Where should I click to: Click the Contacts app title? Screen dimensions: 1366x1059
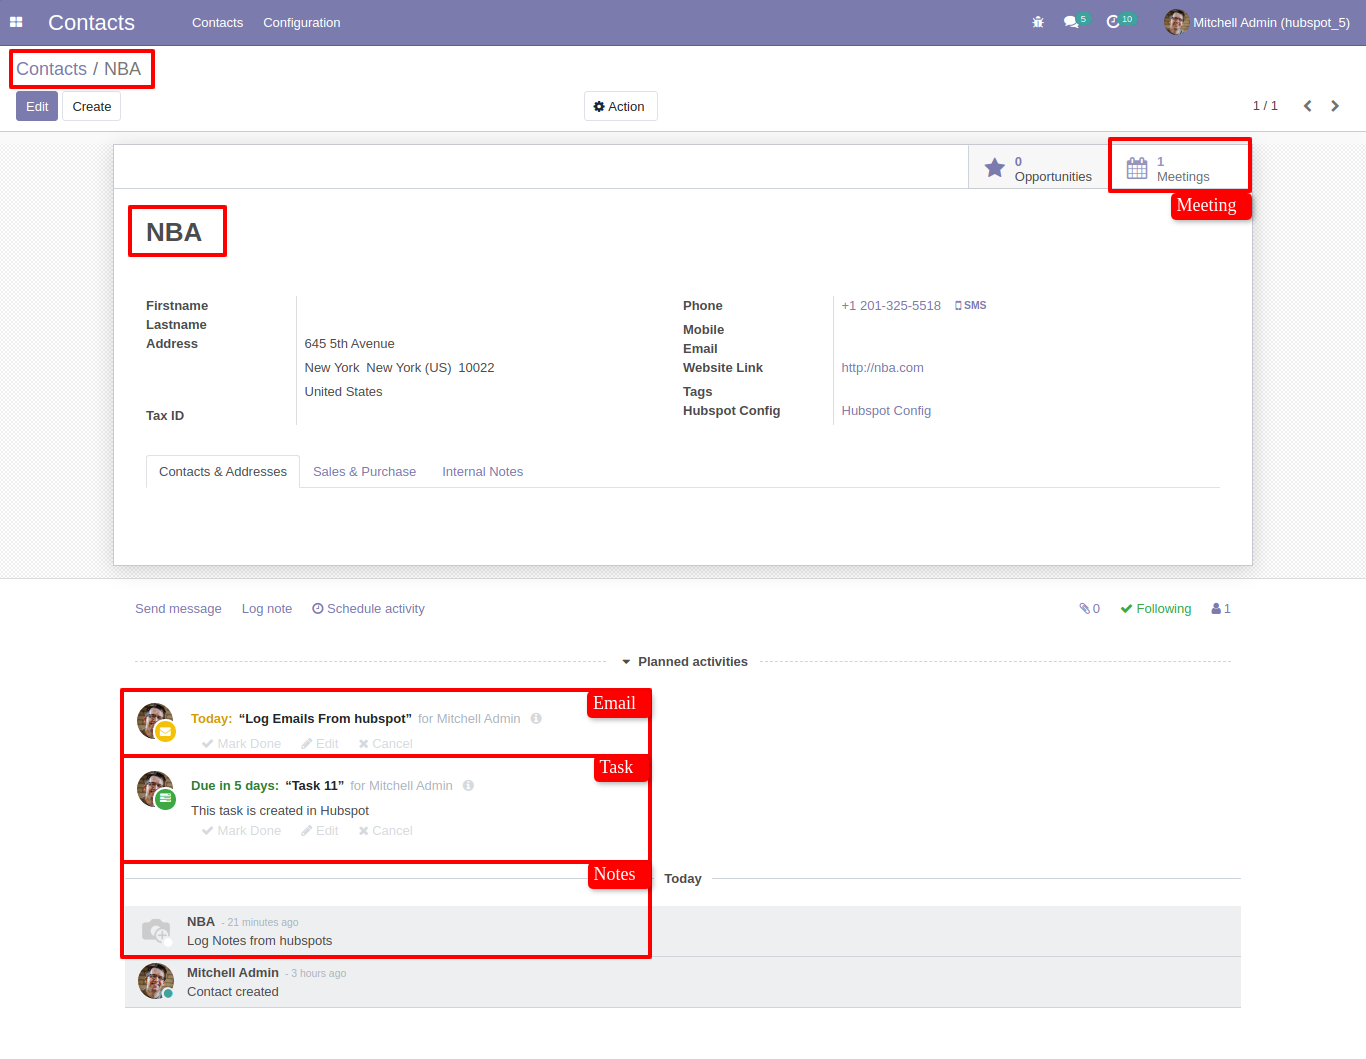(x=91, y=22)
